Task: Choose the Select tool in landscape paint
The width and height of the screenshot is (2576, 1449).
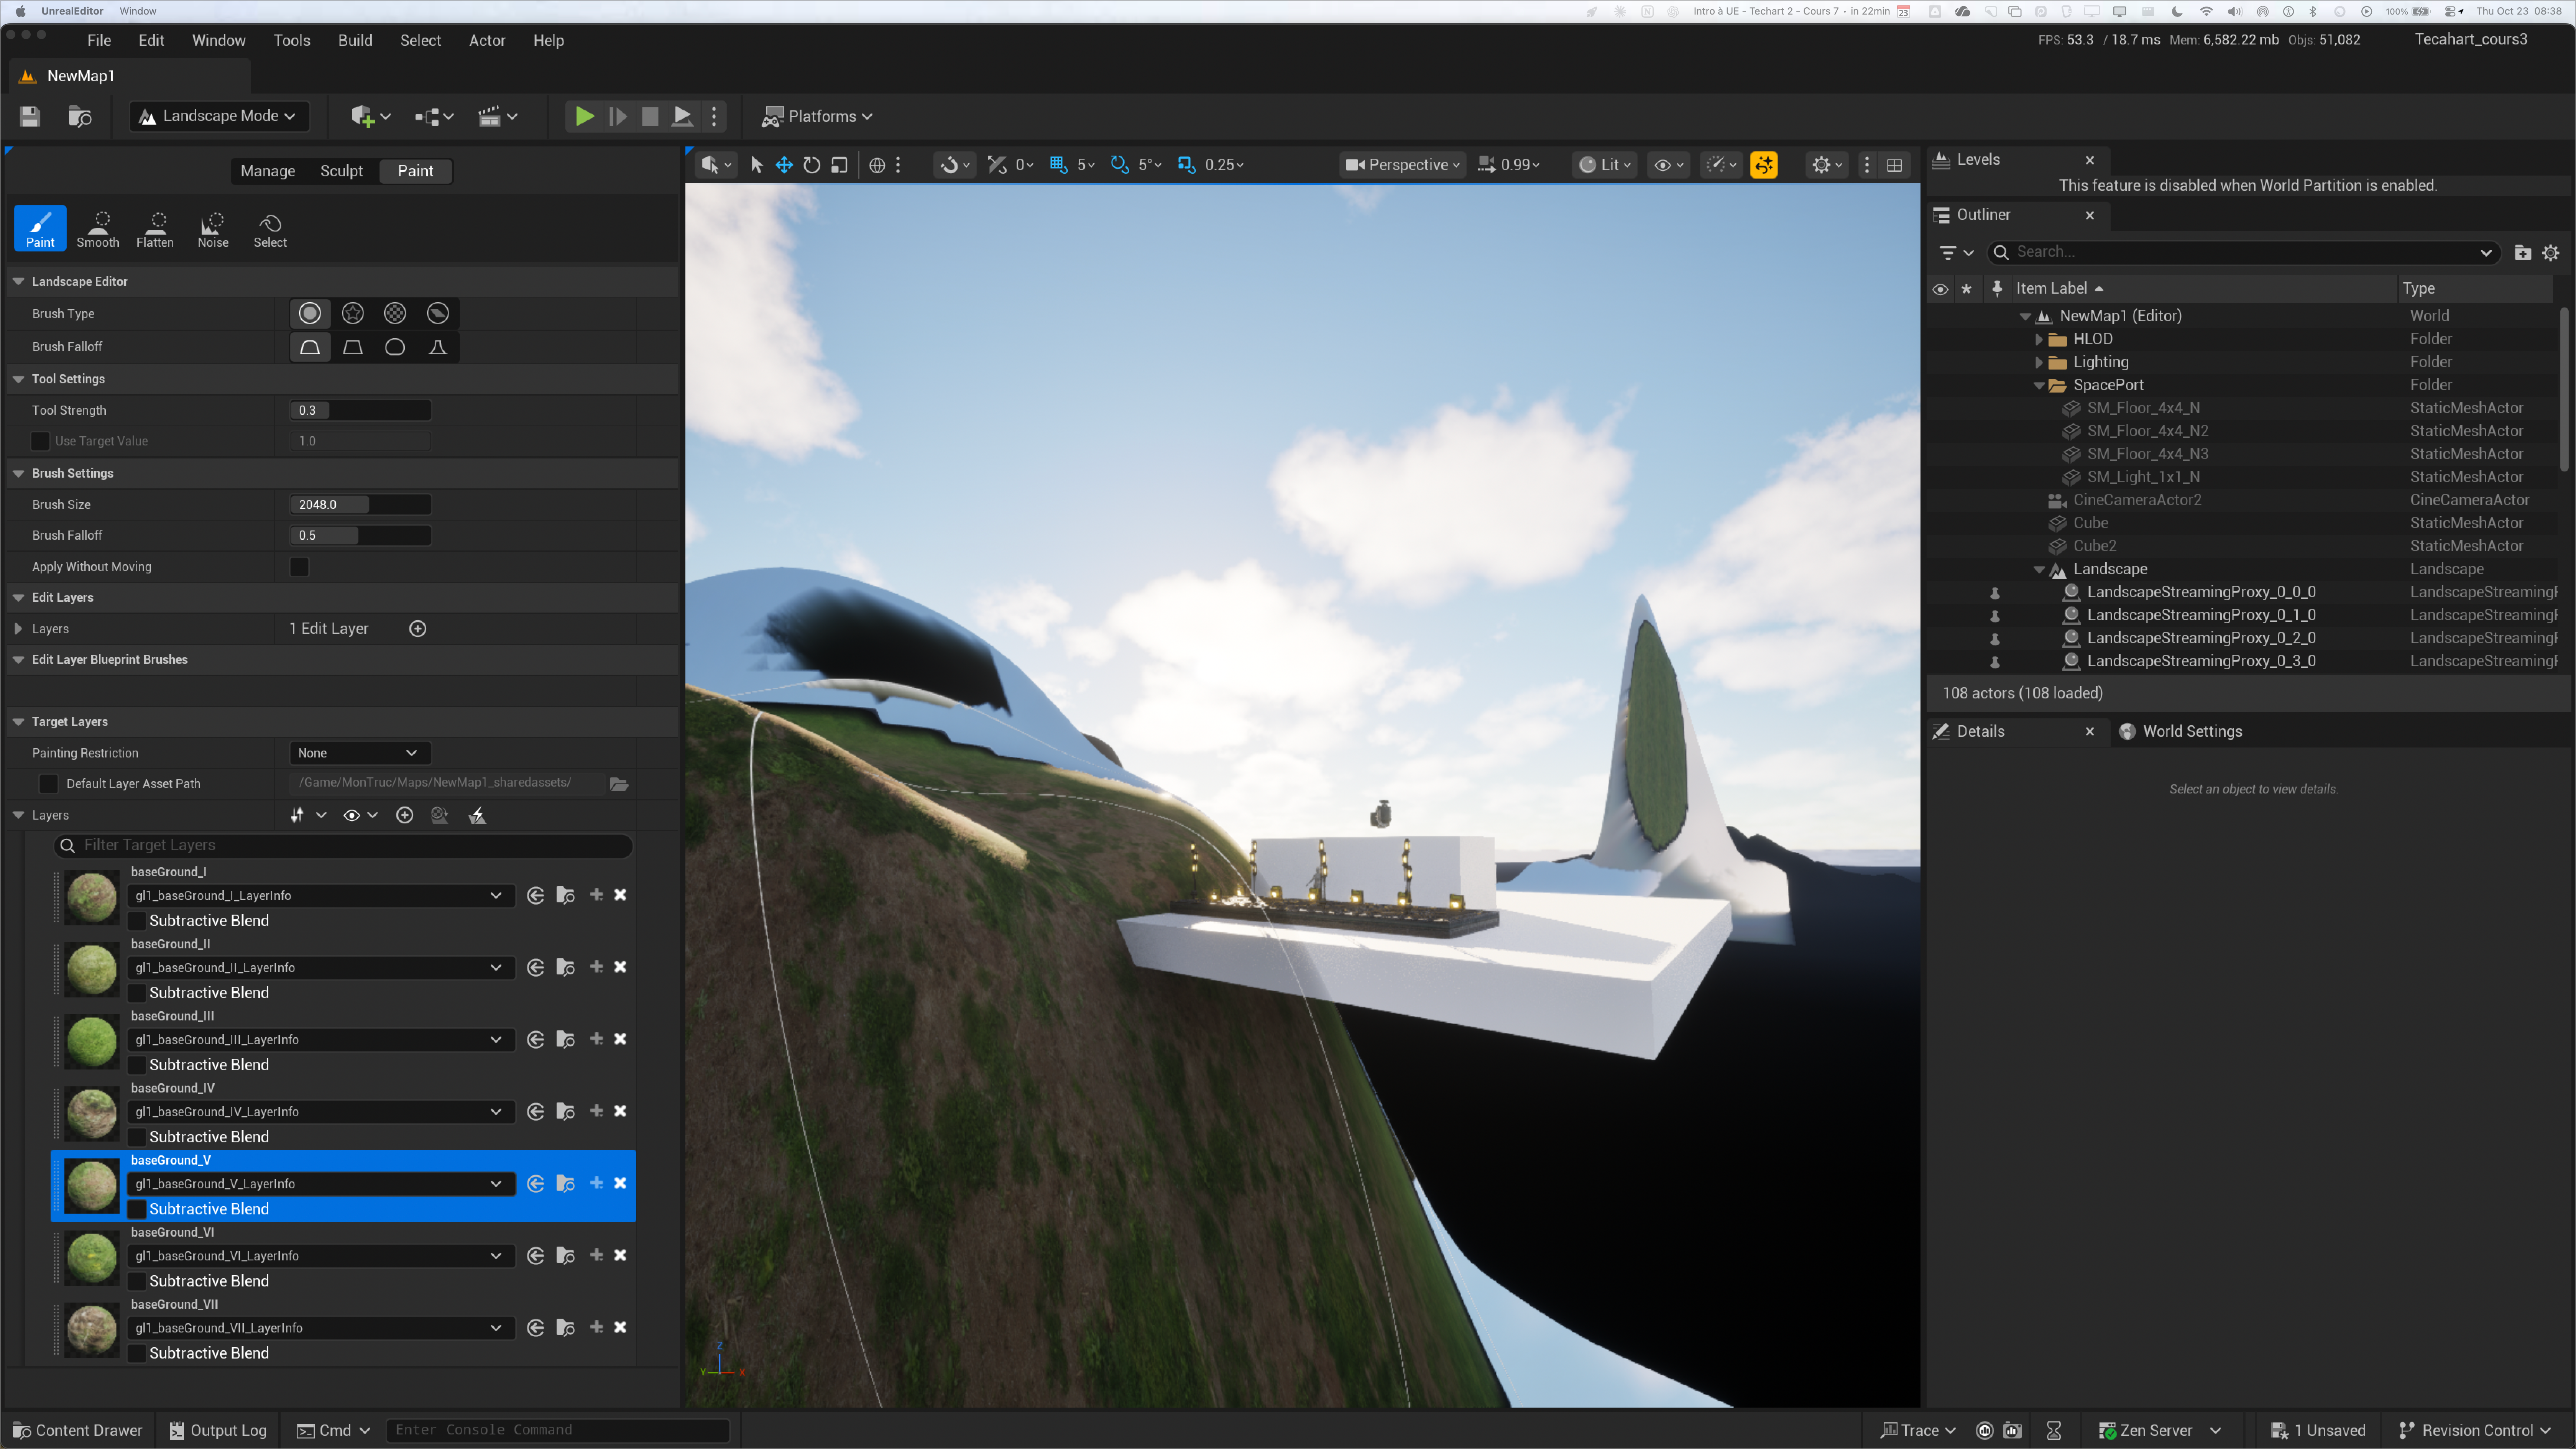Action: coord(270,228)
